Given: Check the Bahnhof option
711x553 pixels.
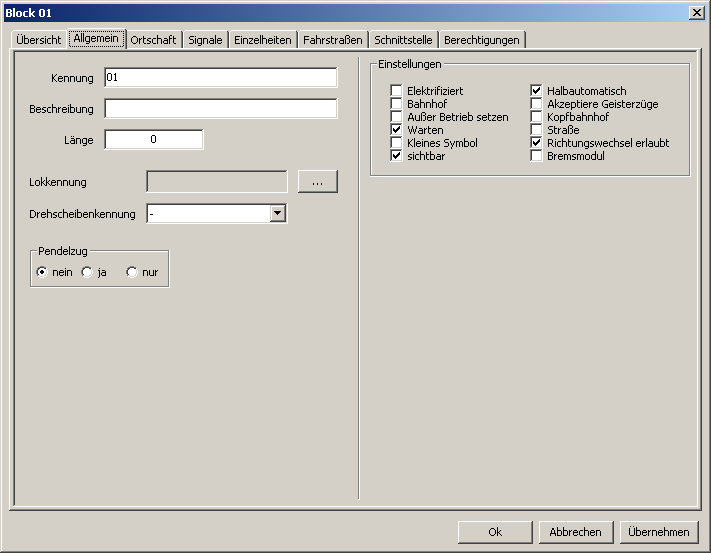Looking at the screenshot, I should [x=397, y=104].
